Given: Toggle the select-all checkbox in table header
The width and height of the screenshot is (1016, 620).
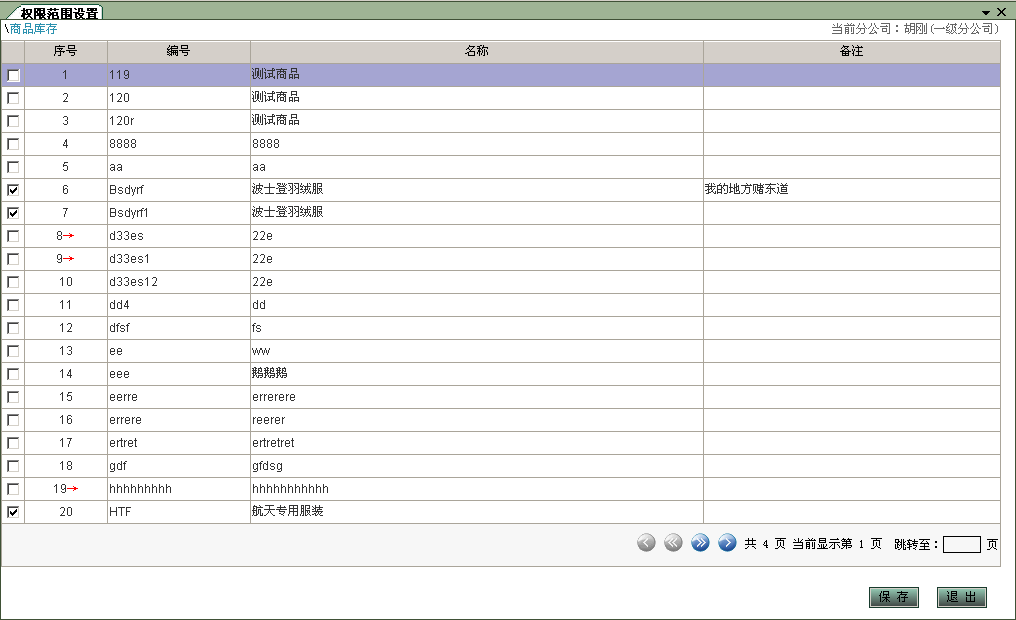Looking at the screenshot, I should [13, 52].
